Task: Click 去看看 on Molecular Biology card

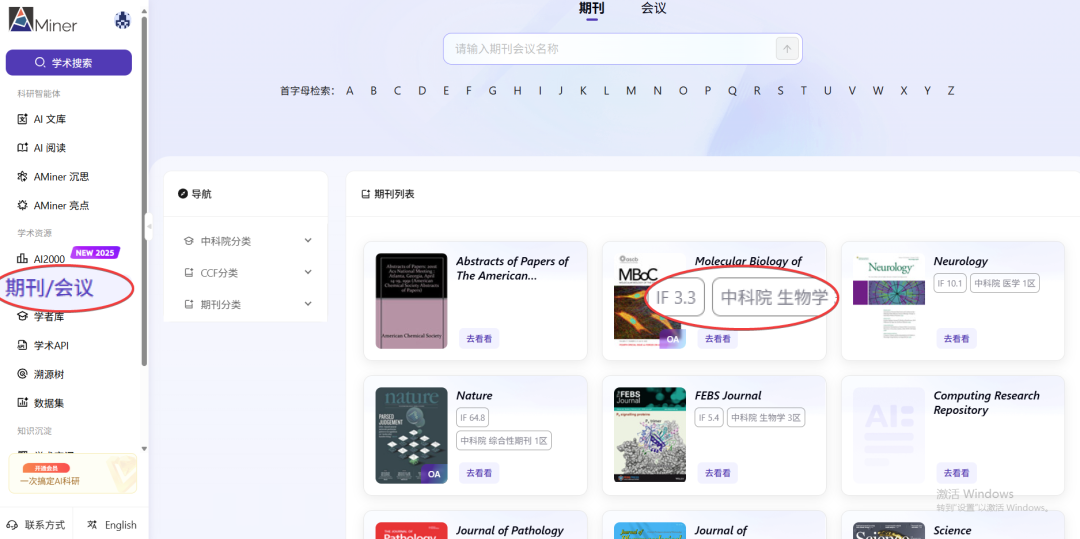Action: point(718,339)
